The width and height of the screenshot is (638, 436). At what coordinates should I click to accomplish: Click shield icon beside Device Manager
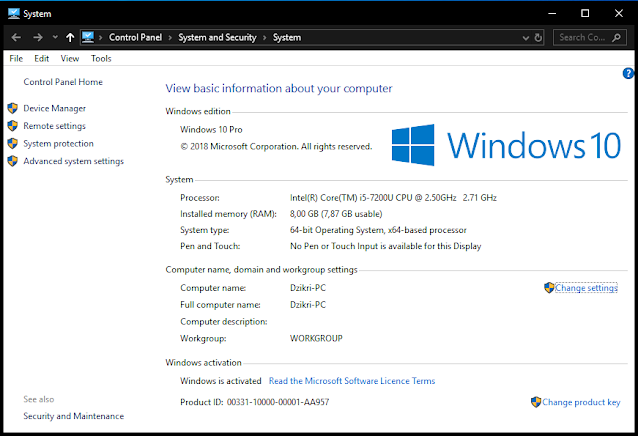(x=13, y=108)
